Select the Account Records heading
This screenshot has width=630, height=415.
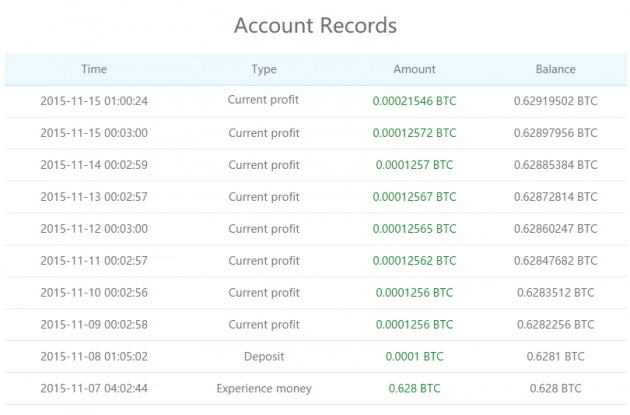[x=315, y=25]
